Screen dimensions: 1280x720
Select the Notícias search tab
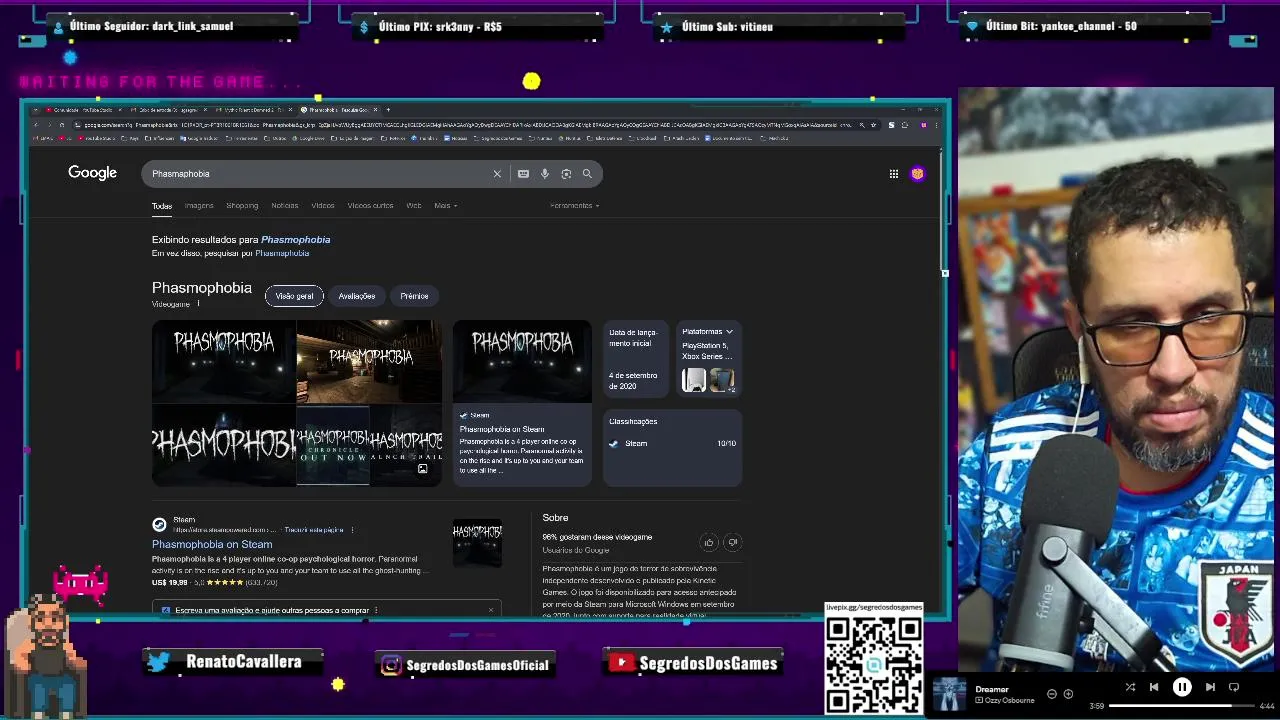[285, 206]
